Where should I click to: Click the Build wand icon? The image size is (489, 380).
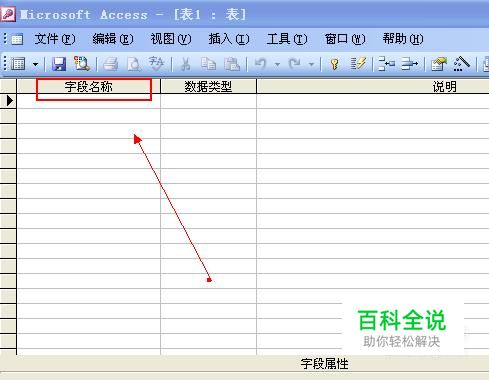[461, 63]
